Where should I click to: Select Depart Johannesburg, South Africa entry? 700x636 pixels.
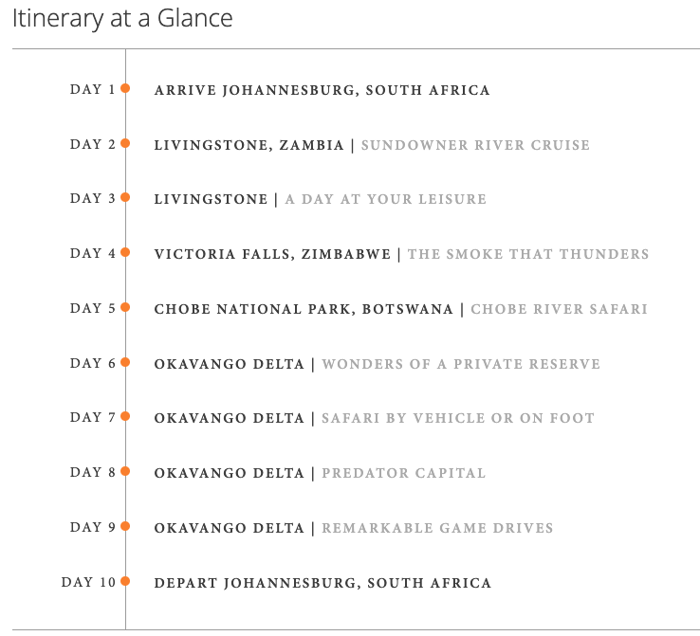point(323,583)
